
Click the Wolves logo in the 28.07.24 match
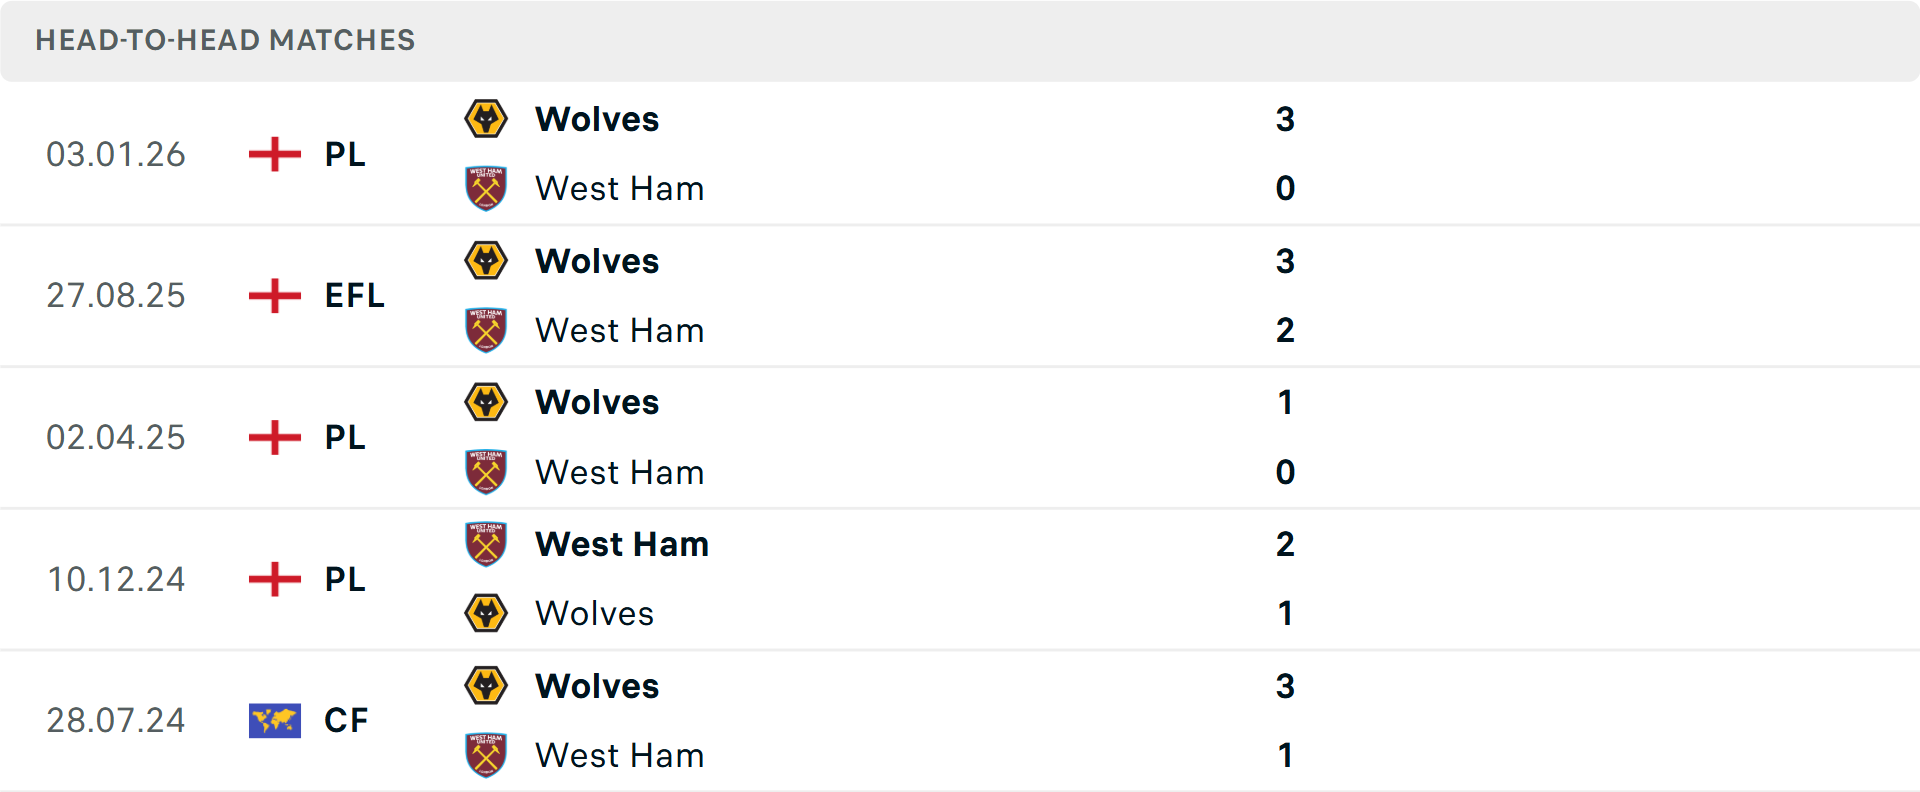(x=487, y=686)
